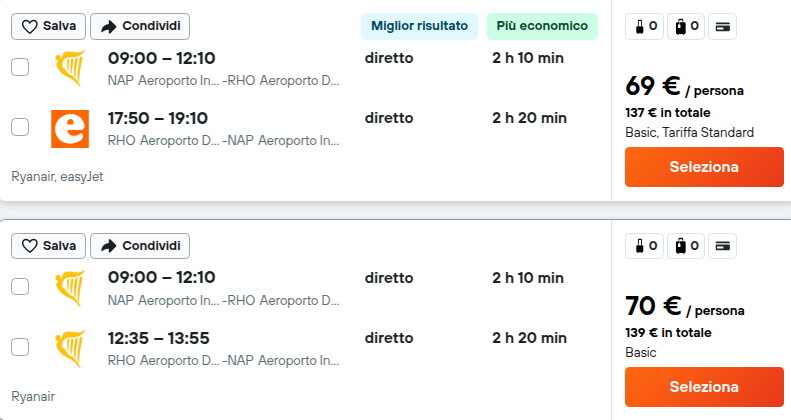This screenshot has width=791, height=420.
Task: Click Seleziona for the 70 € offer
Action: (x=704, y=387)
